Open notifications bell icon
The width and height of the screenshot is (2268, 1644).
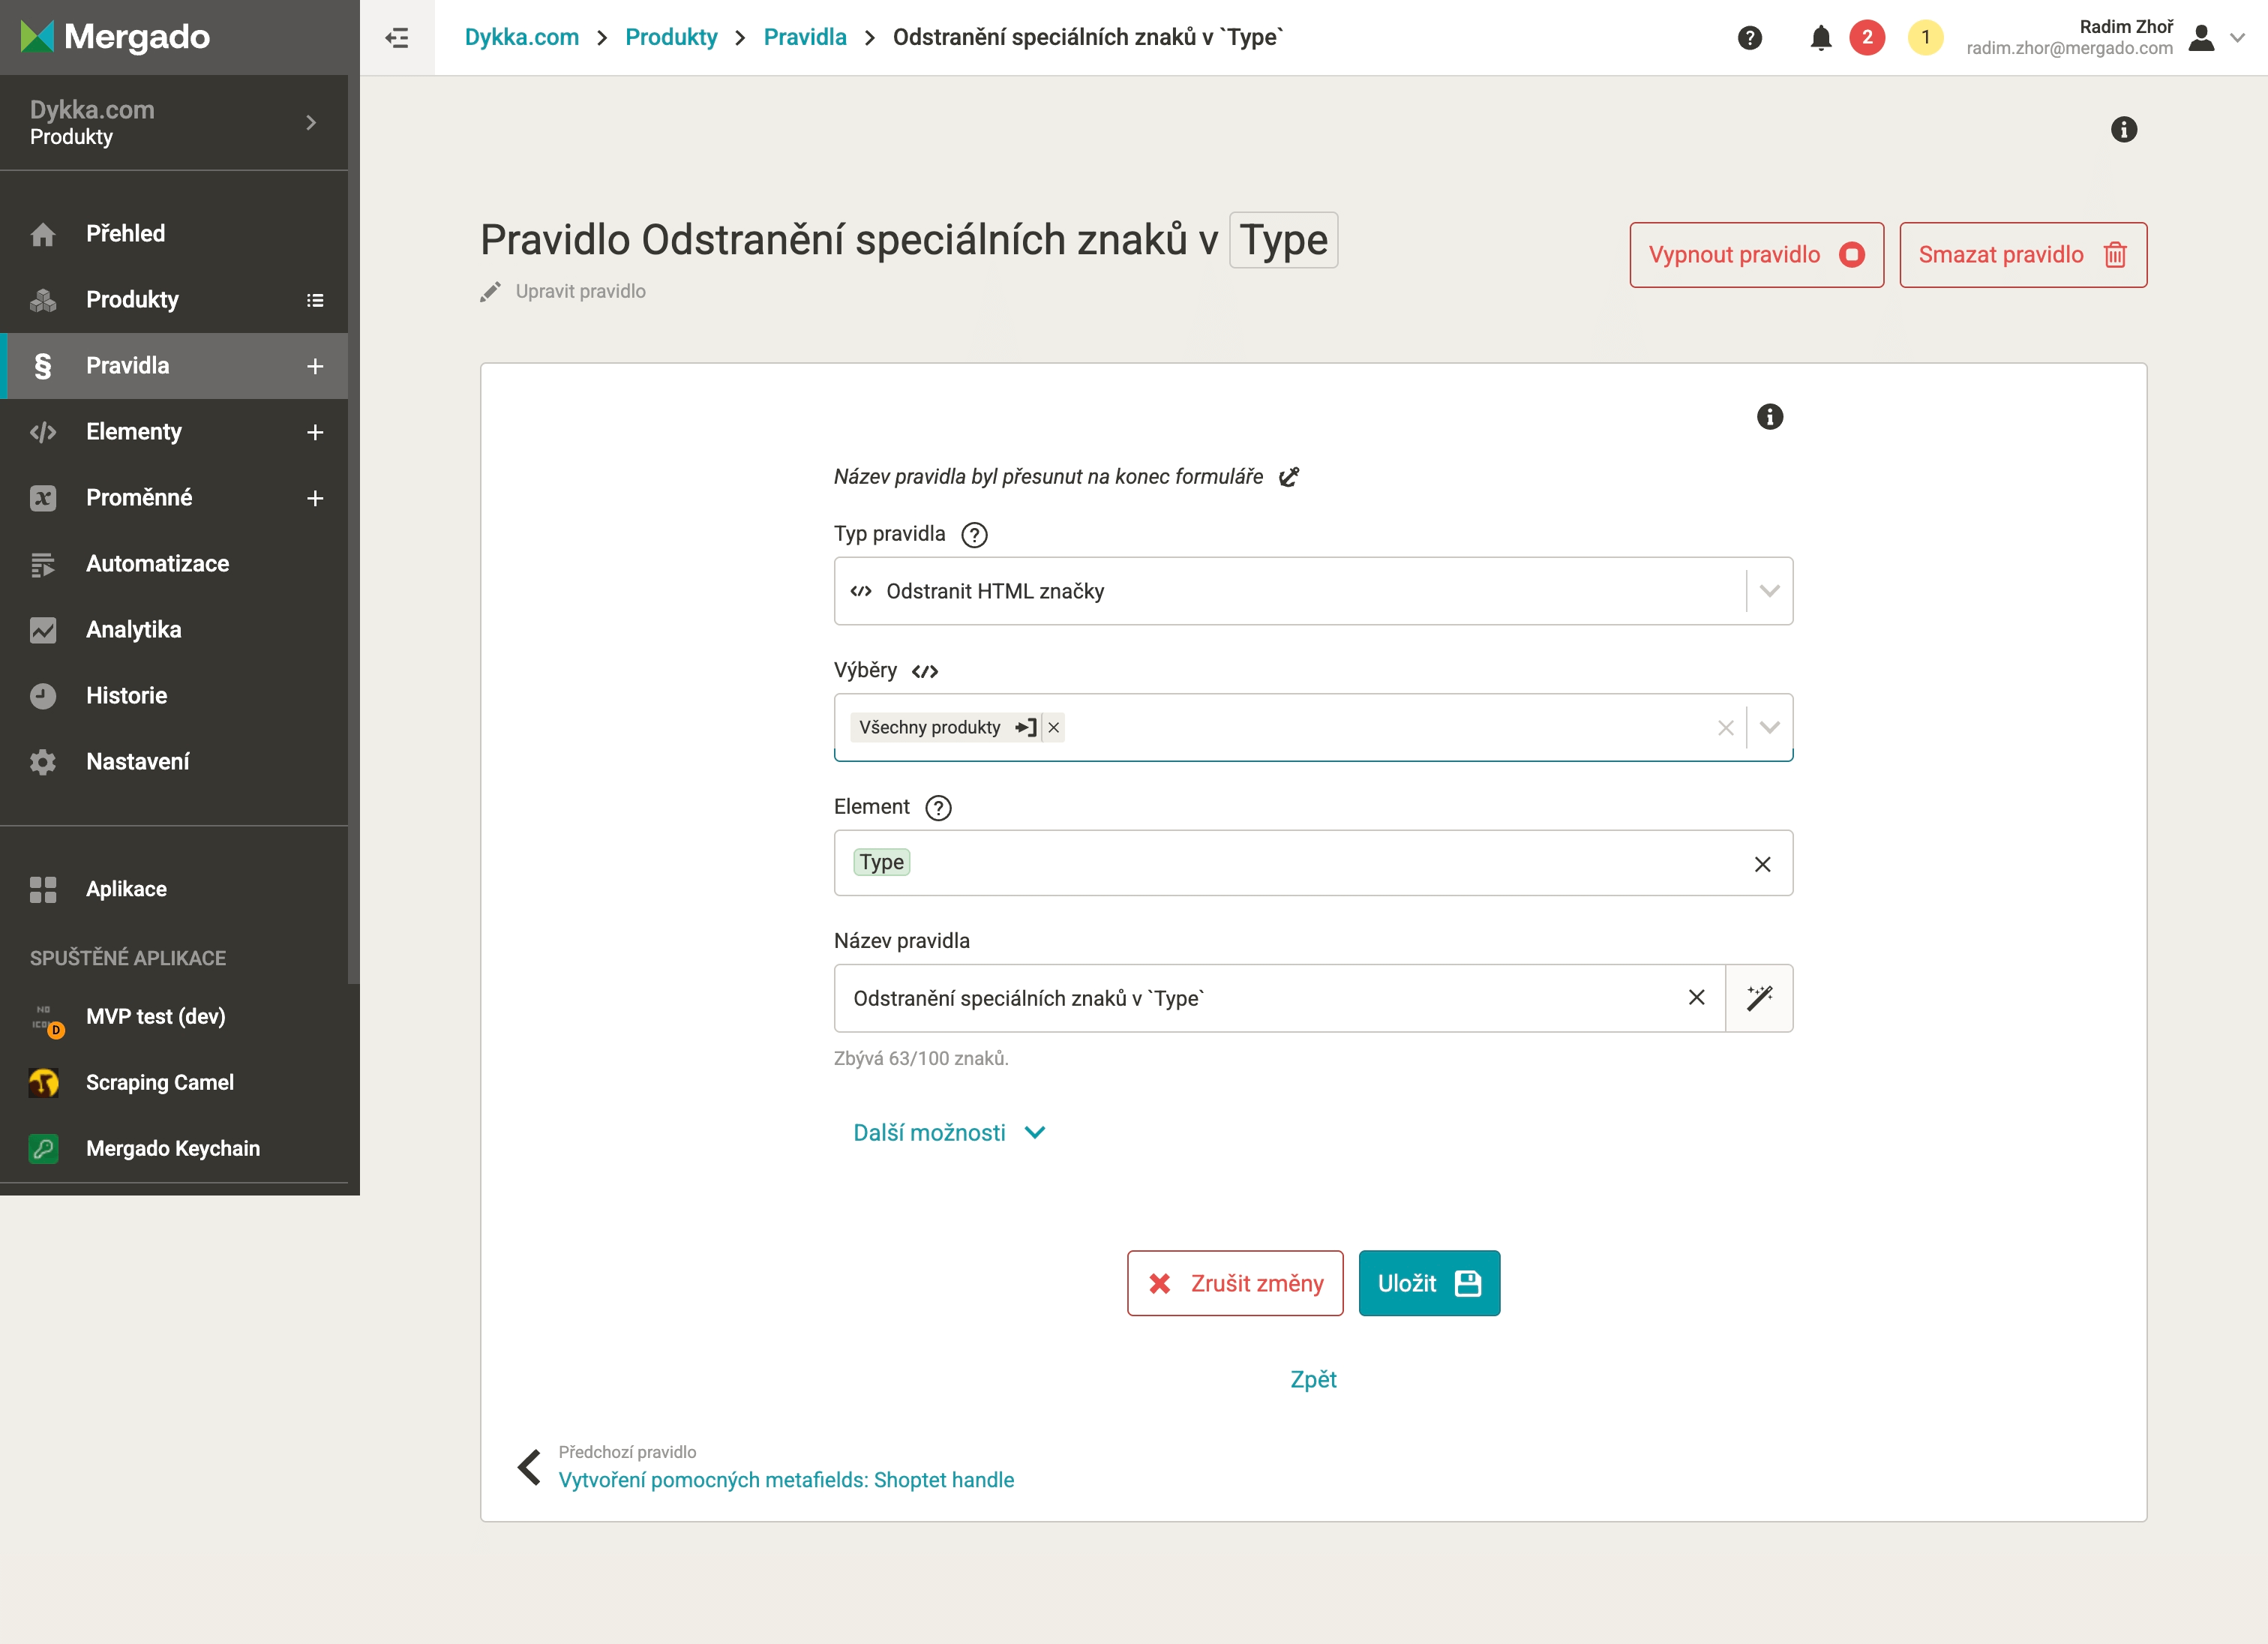tap(1821, 38)
